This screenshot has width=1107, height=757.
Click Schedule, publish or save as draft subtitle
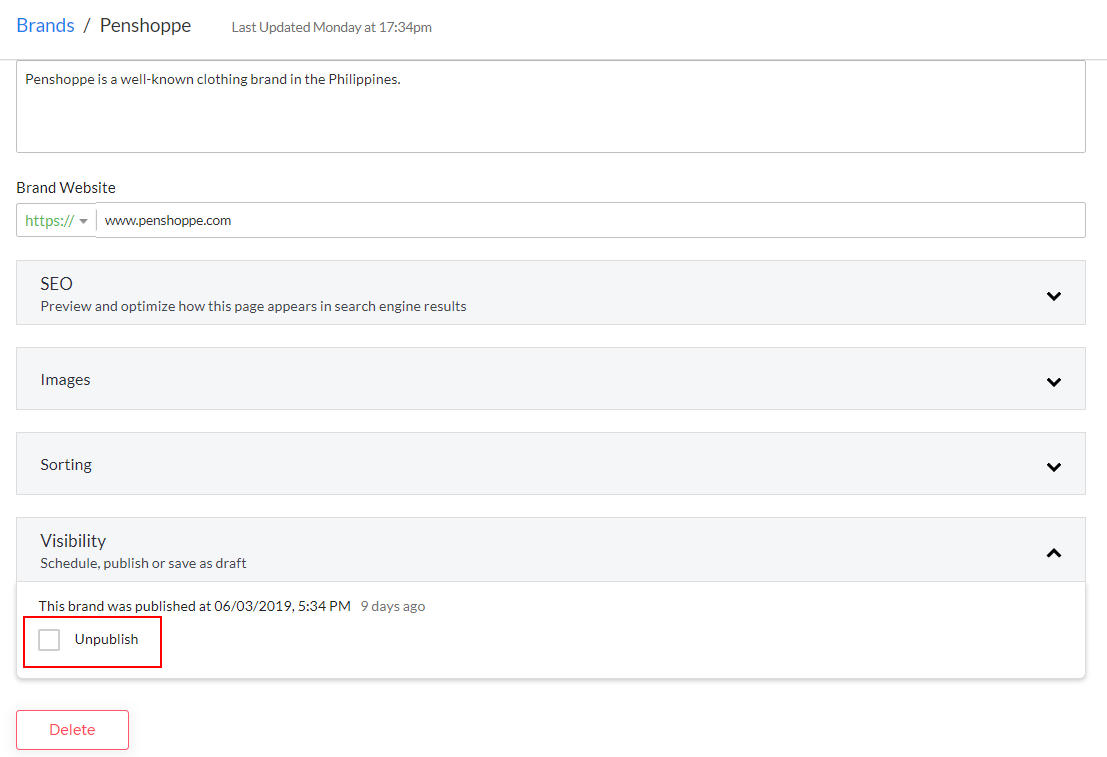point(143,564)
